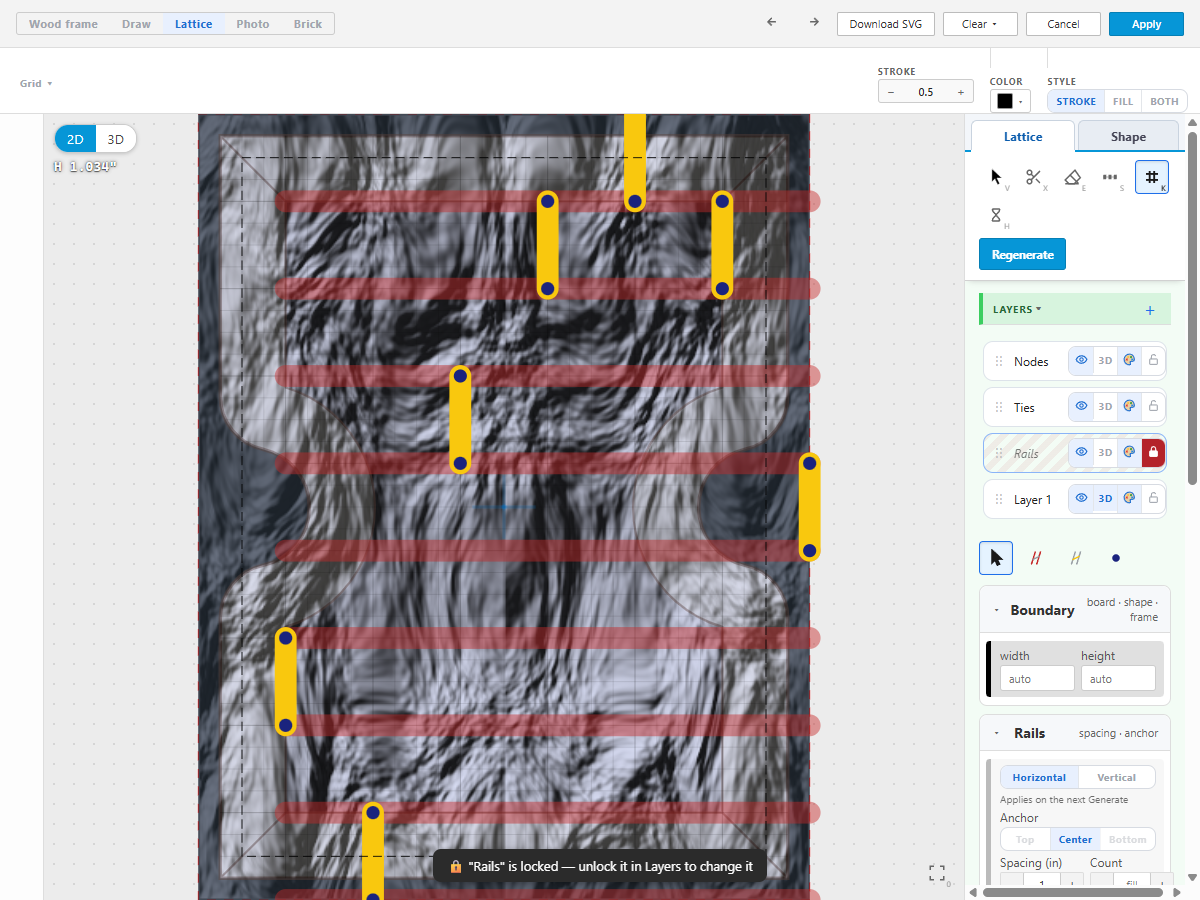1200x900 pixels.
Task: Set style to BOTH
Action: pos(1164,101)
